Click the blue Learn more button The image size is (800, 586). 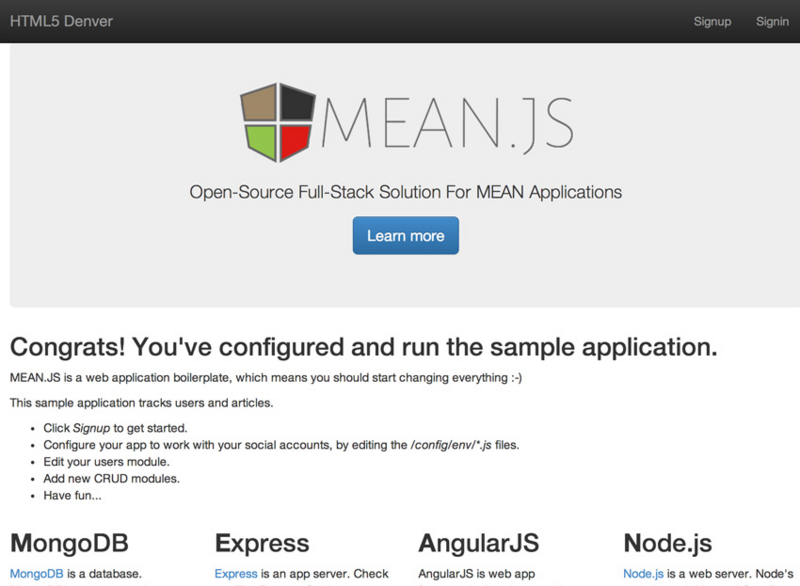[x=406, y=236]
